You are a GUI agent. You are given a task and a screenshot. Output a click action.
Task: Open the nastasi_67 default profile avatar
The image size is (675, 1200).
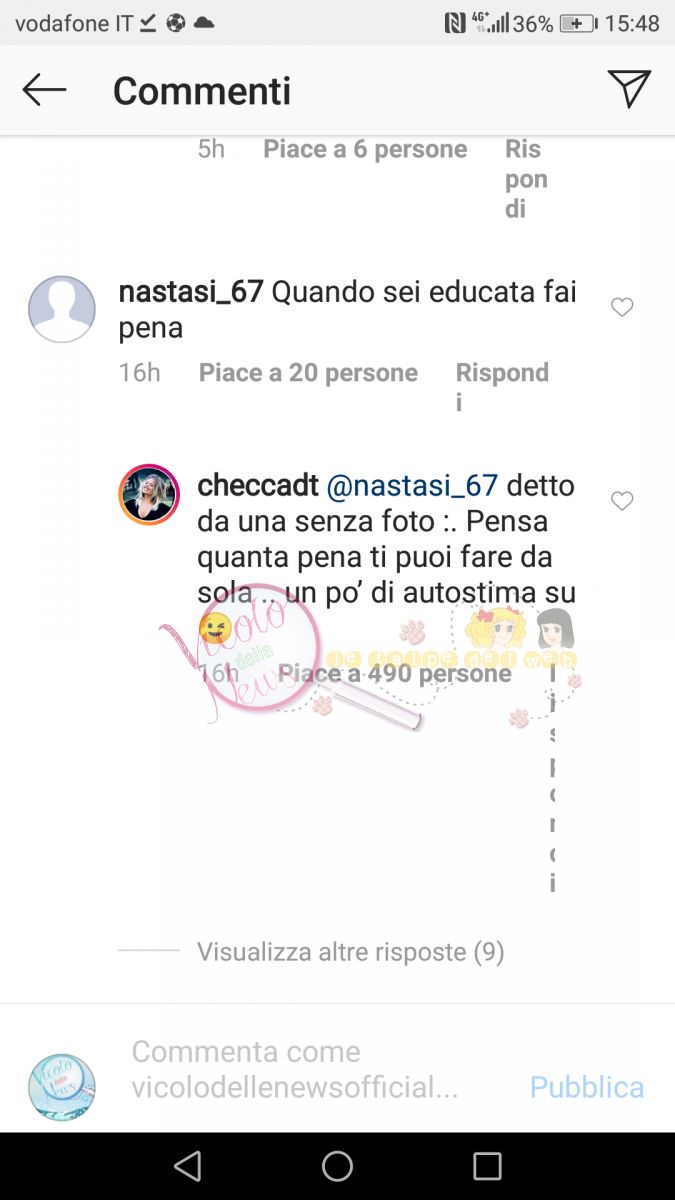coord(62,309)
